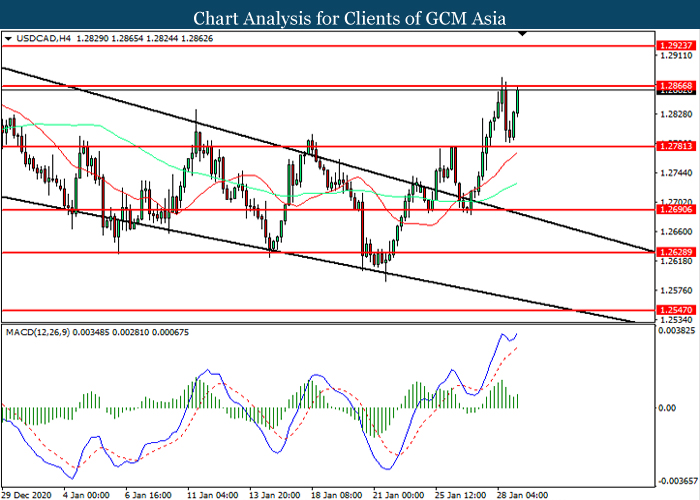This screenshot has height=500, width=700.
Task: Click the 1.27813 price level tag
Action: pos(673,146)
